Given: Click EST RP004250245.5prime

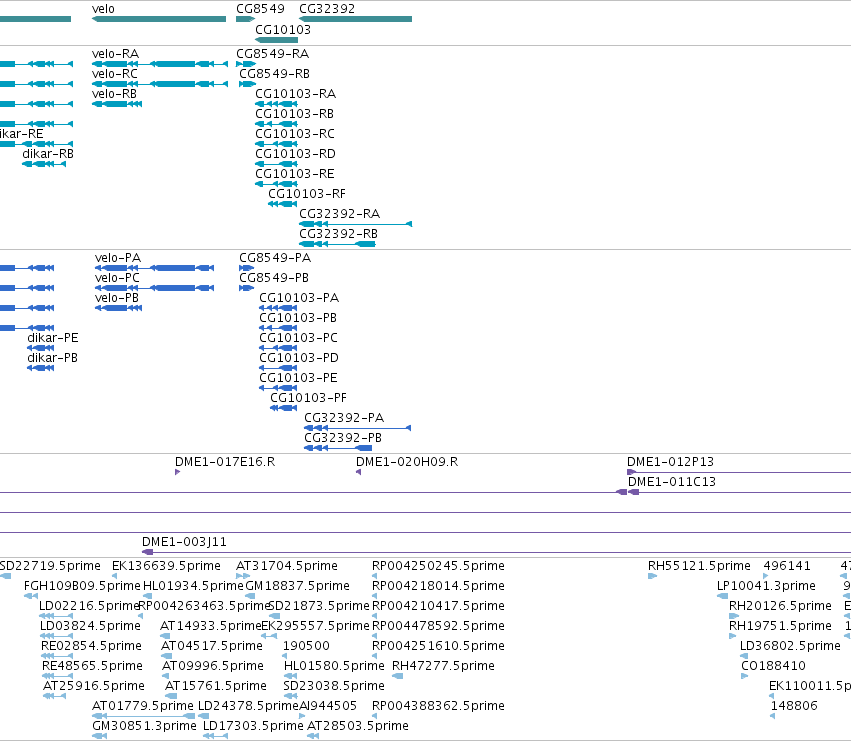Looking at the screenshot, I should coord(374,577).
